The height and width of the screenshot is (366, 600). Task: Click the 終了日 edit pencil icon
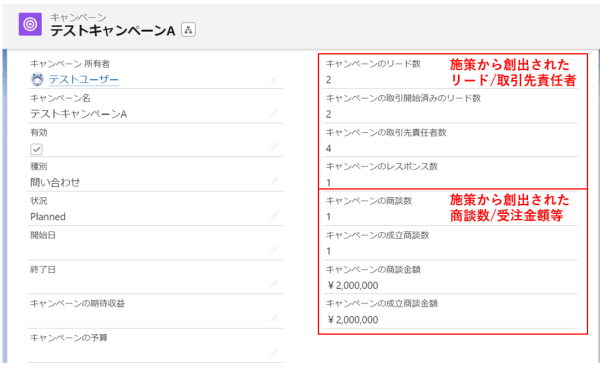coord(274,284)
